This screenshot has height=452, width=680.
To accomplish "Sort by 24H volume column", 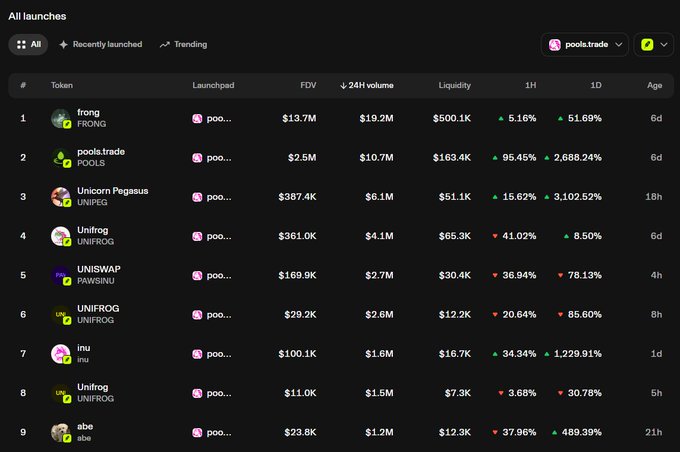I will coord(367,85).
